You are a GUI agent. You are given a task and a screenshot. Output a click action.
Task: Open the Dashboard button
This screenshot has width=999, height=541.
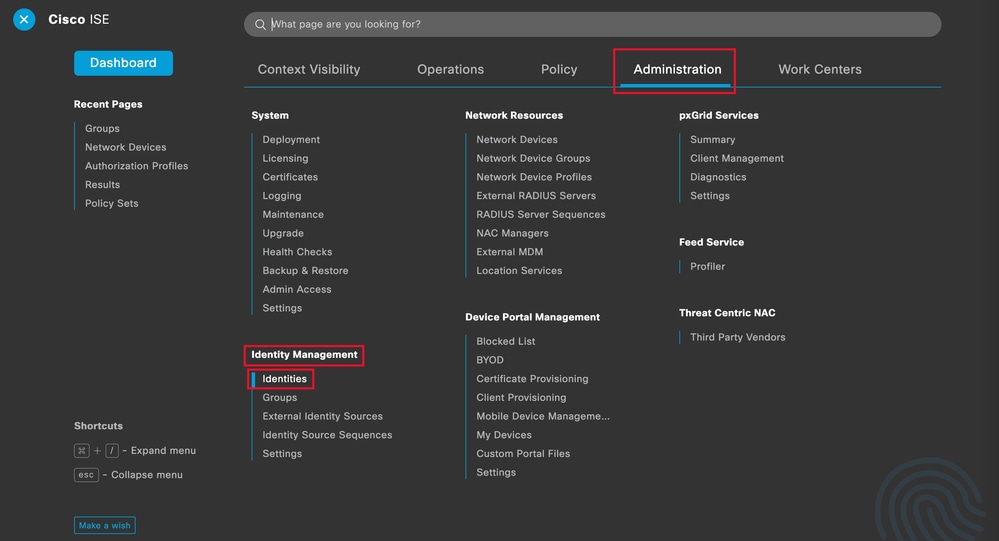click(123, 63)
